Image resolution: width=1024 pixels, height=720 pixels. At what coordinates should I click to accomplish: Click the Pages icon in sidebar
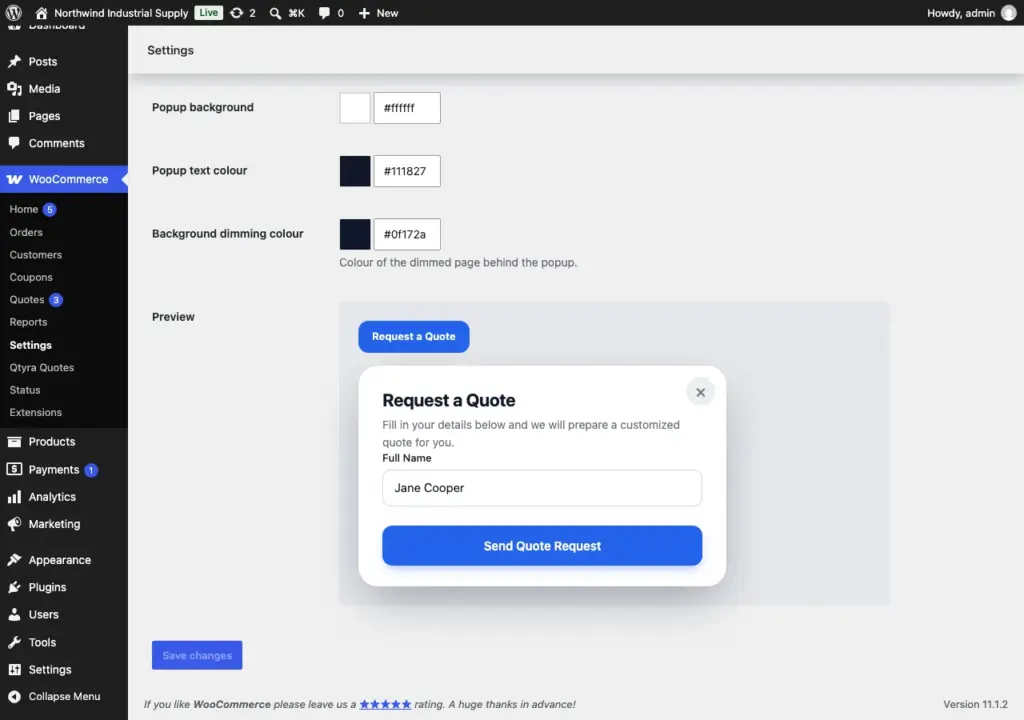pos(14,116)
